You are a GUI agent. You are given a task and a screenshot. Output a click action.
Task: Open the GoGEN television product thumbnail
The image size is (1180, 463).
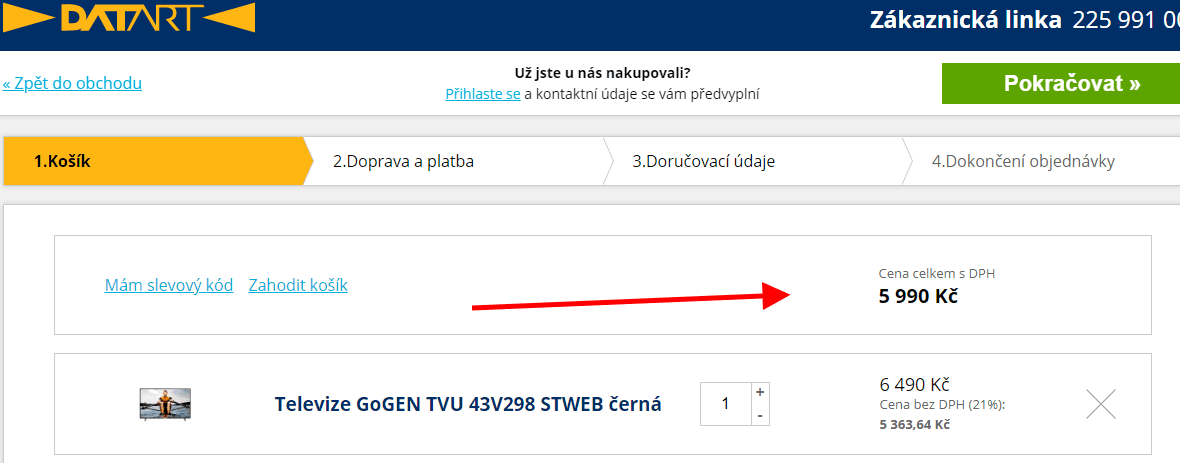(166, 404)
